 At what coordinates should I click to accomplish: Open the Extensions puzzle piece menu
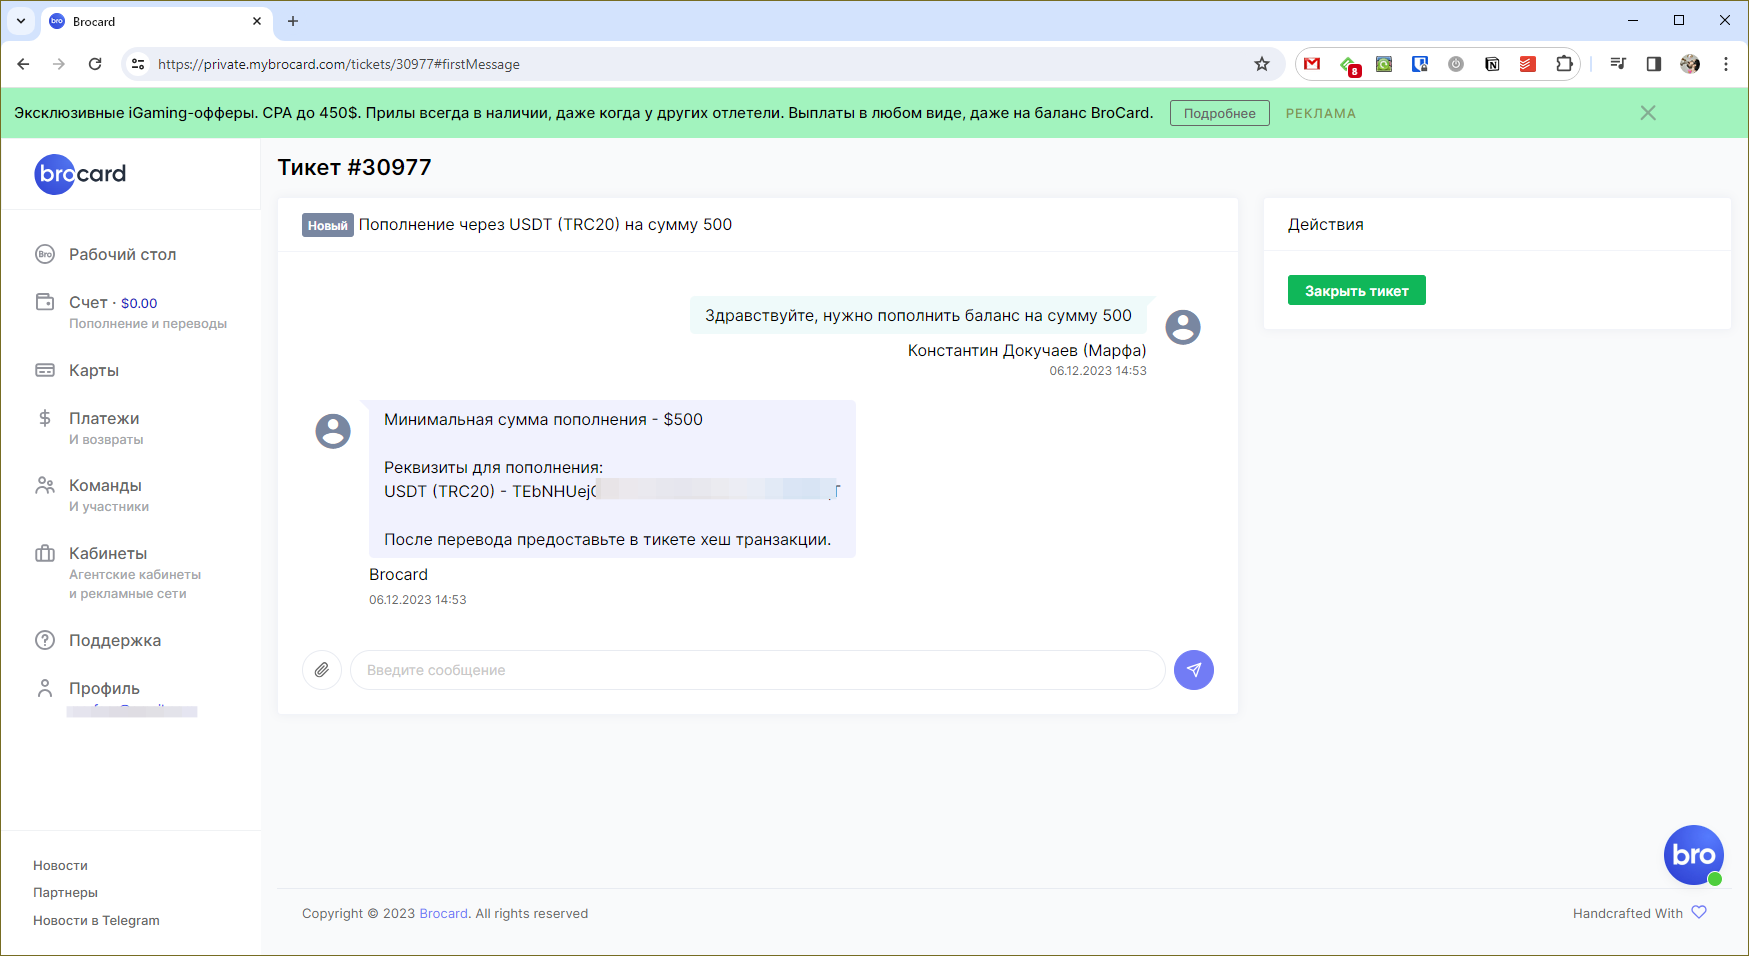click(x=1564, y=64)
